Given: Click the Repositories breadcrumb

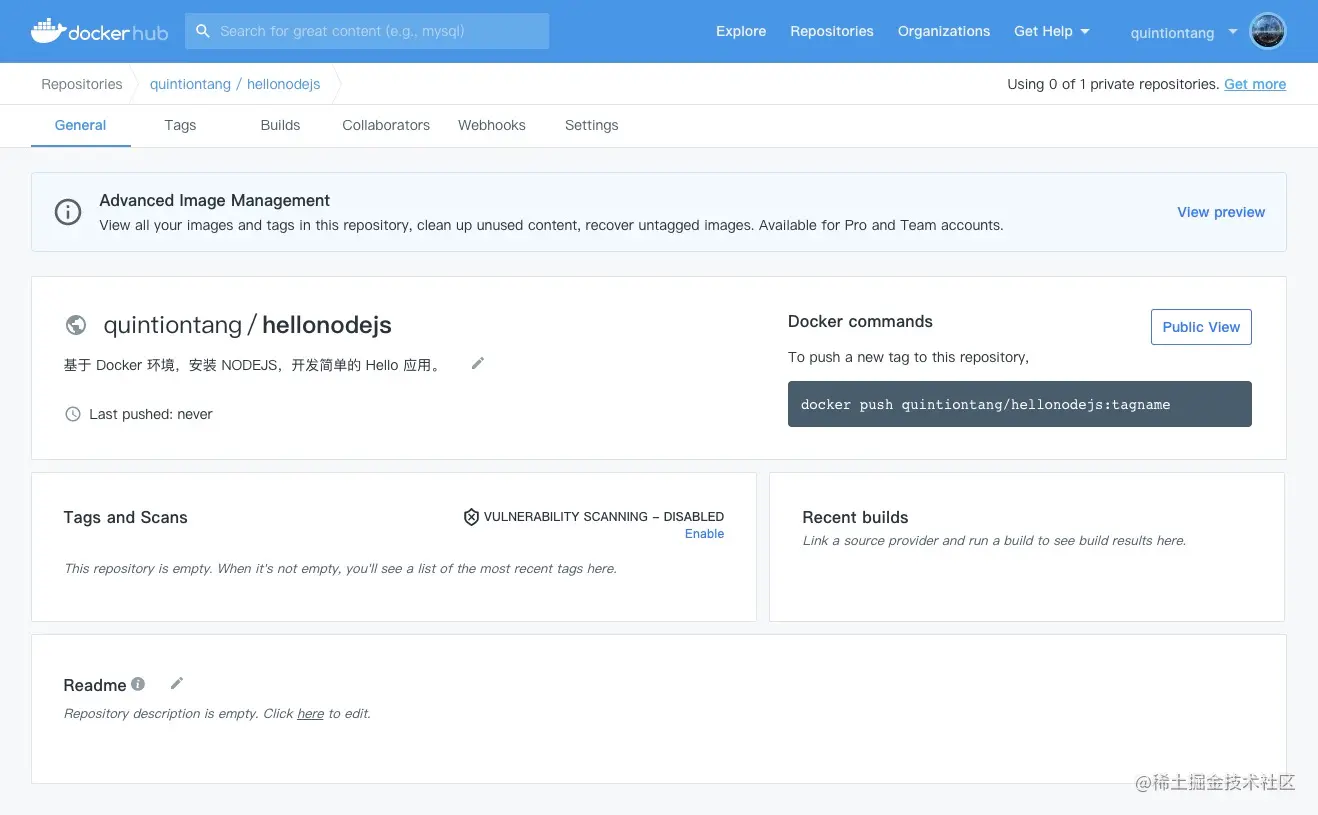Looking at the screenshot, I should pyautogui.click(x=82, y=84).
